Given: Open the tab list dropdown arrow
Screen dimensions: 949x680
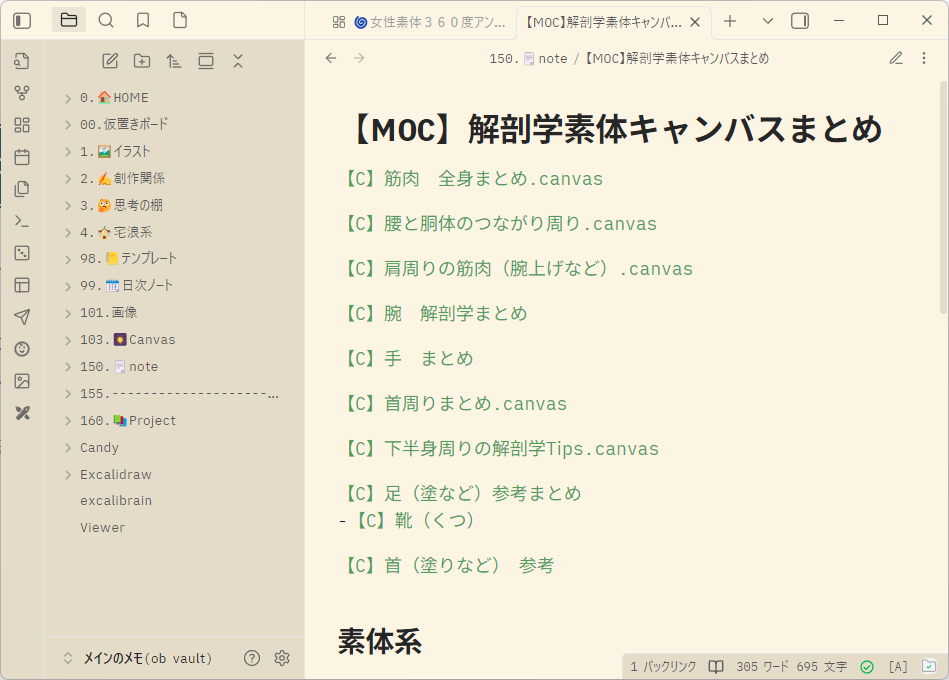Looking at the screenshot, I should click(x=768, y=20).
